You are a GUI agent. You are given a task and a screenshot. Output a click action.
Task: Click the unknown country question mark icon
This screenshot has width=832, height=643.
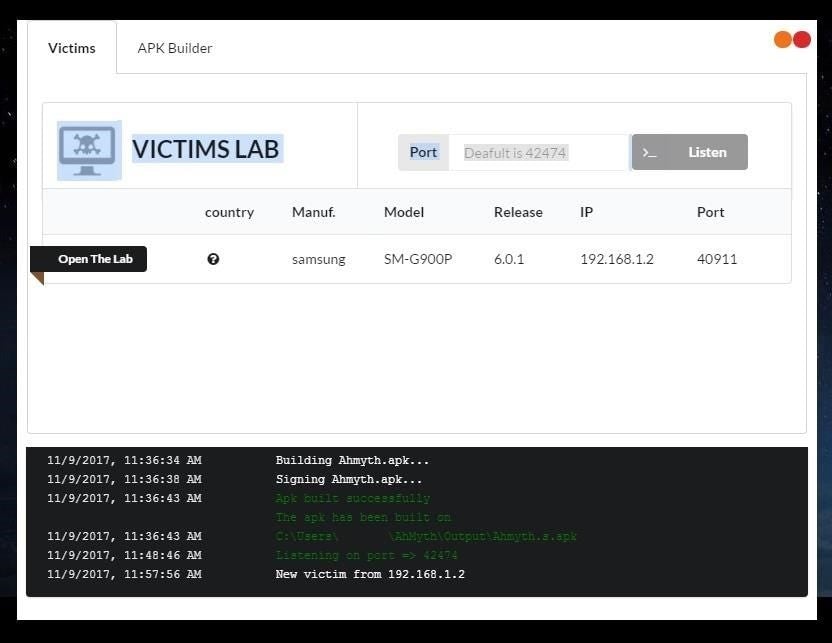(213, 259)
